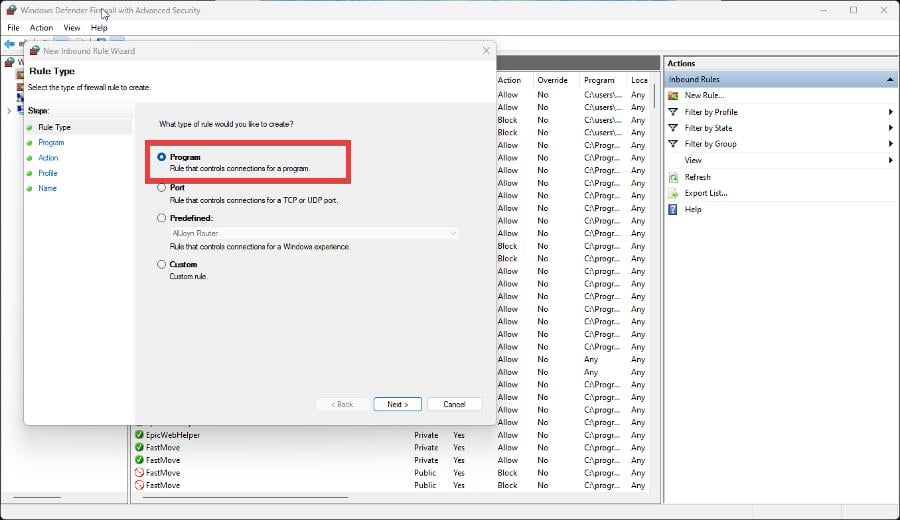Select the Port rule type radio button
Screen dimensions: 900x520
click(161, 188)
